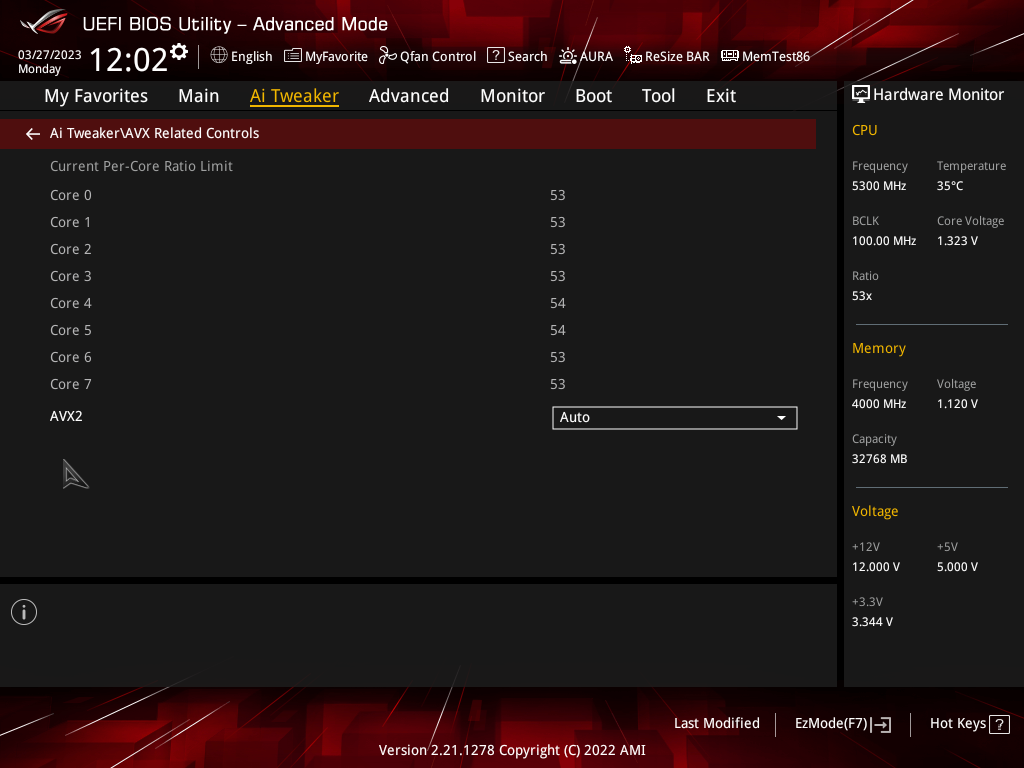The image size is (1024, 768).
Task: Open MyFavorite from the top bar
Action: click(x=336, y=57)
